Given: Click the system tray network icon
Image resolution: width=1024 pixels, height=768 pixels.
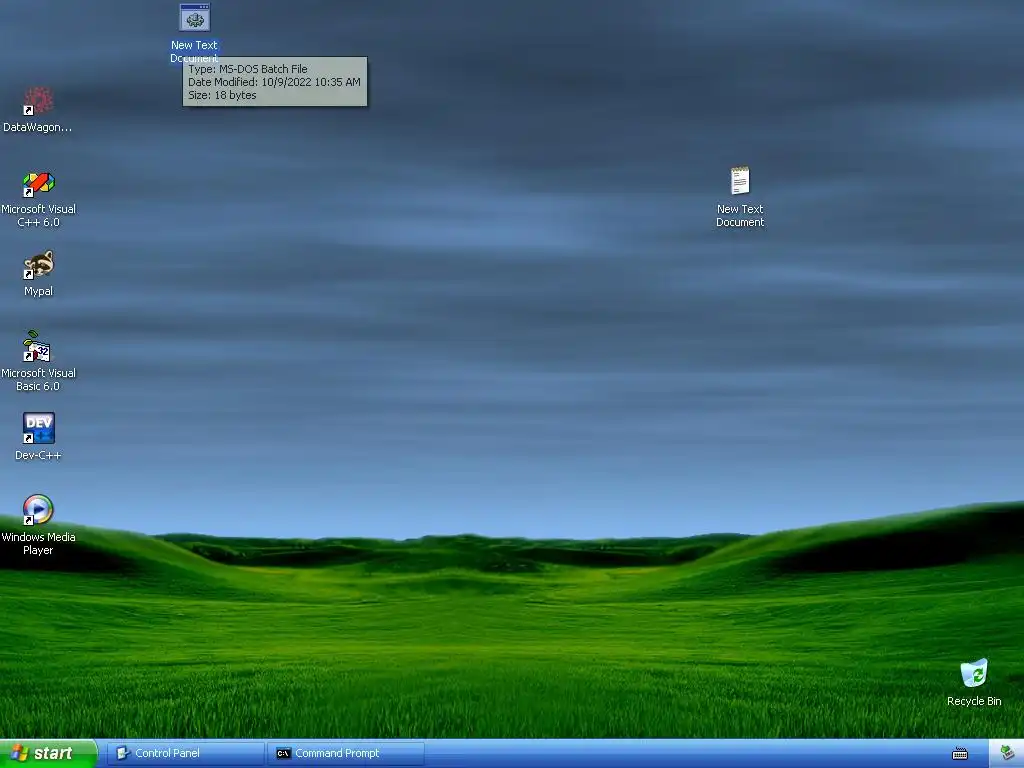Looking at the screenshot, I should point(1007,753).
